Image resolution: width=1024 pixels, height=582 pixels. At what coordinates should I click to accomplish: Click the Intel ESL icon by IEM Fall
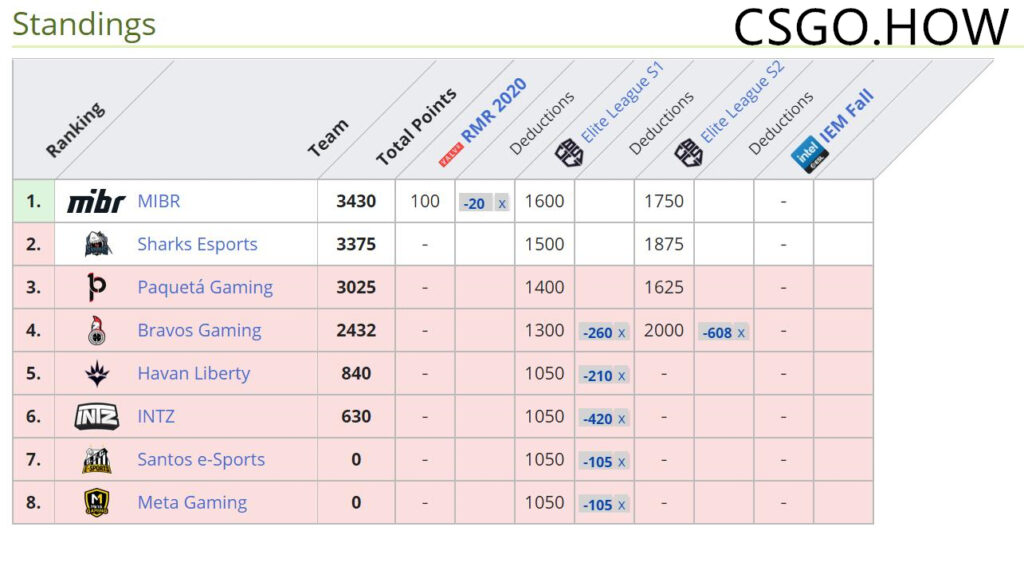[x=809, y=155]
